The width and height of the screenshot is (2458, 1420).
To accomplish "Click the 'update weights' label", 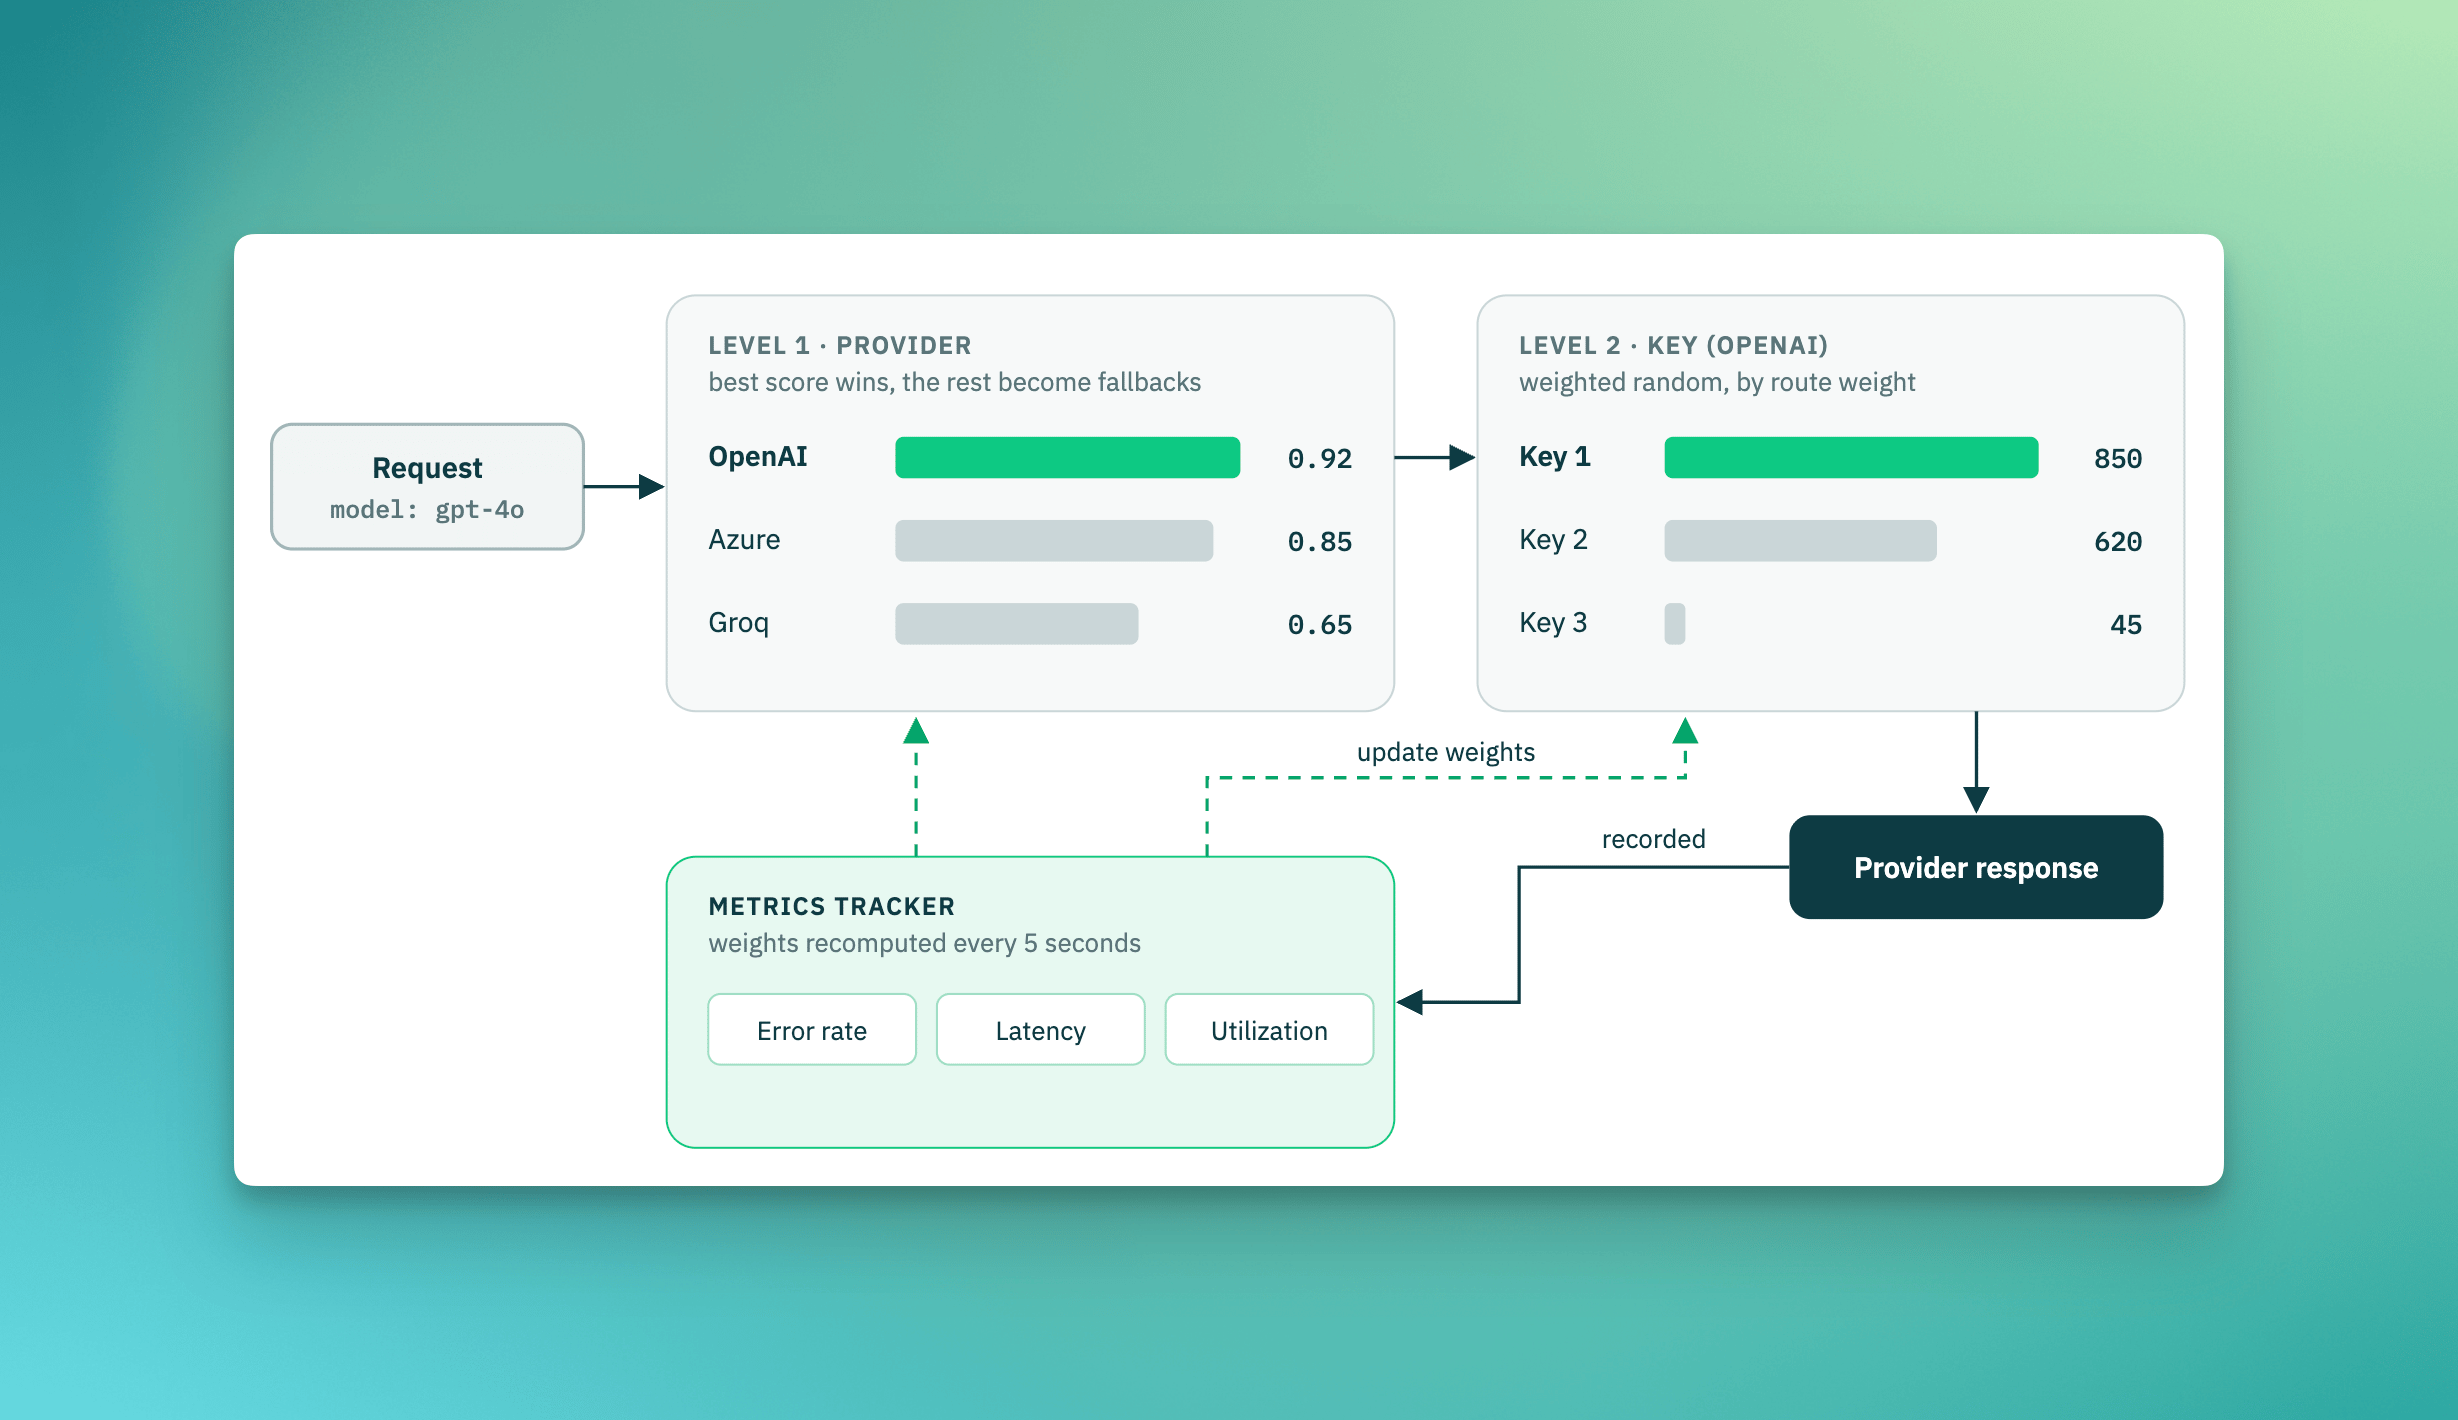I will (1445, 752).
